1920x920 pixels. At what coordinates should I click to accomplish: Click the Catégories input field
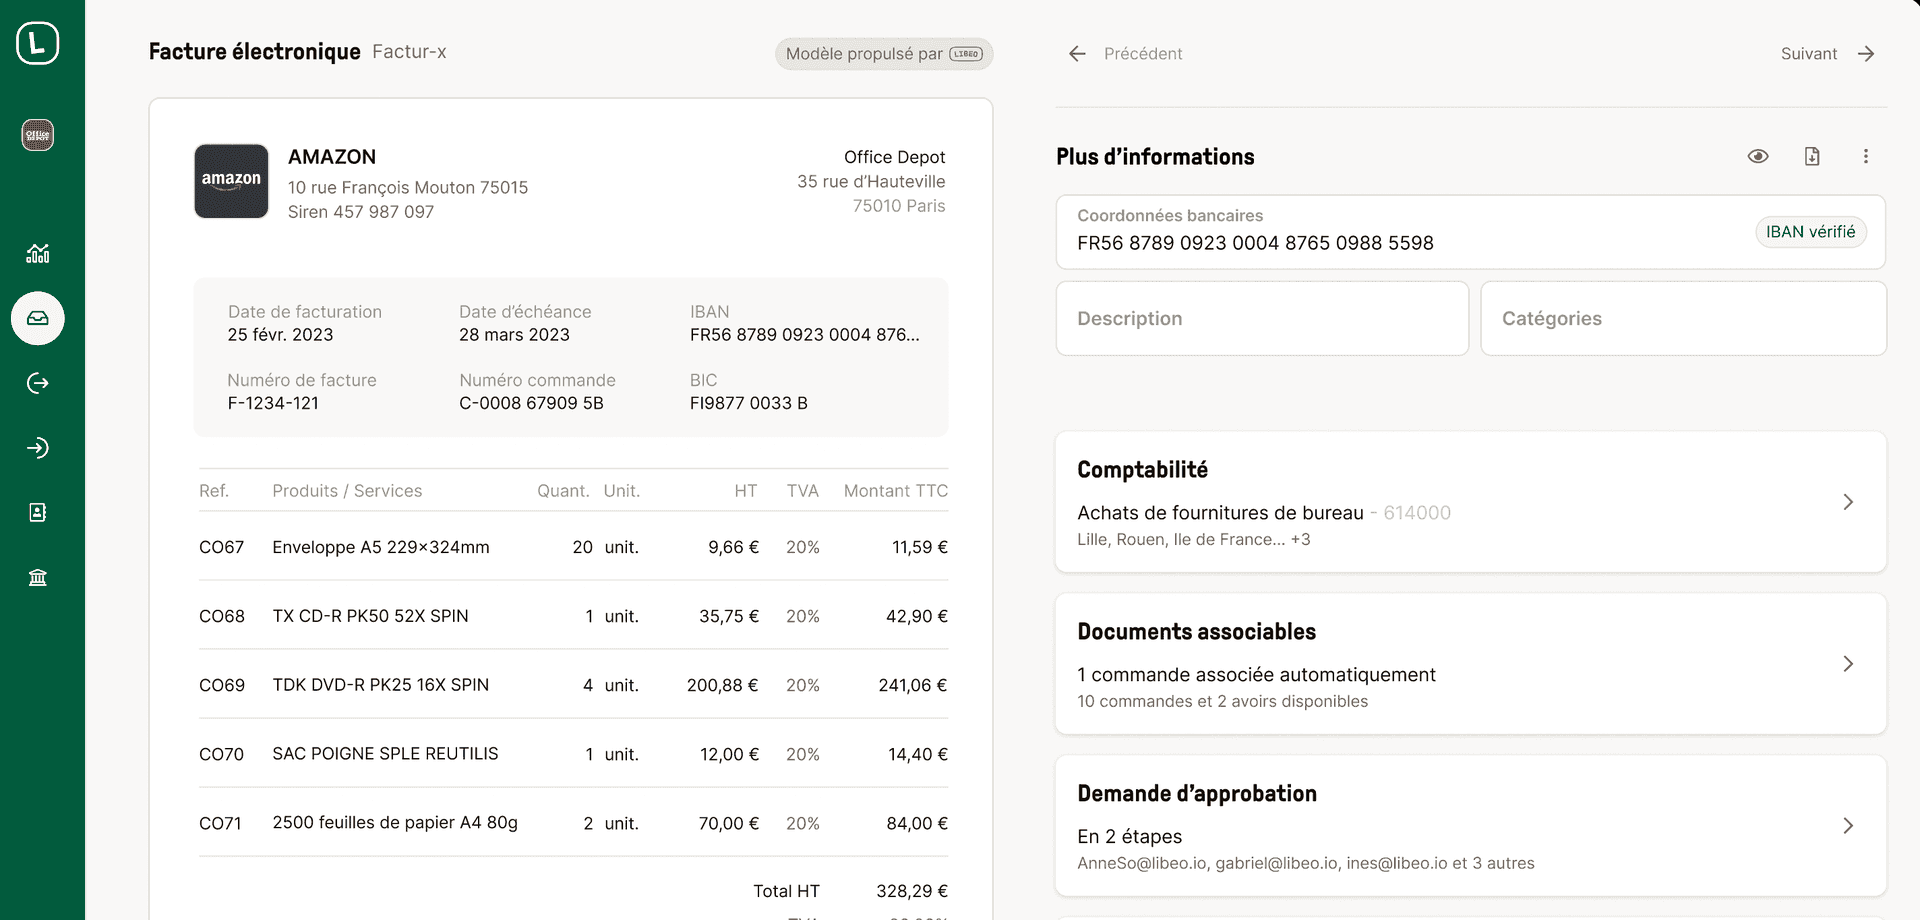pos(1683,318)
